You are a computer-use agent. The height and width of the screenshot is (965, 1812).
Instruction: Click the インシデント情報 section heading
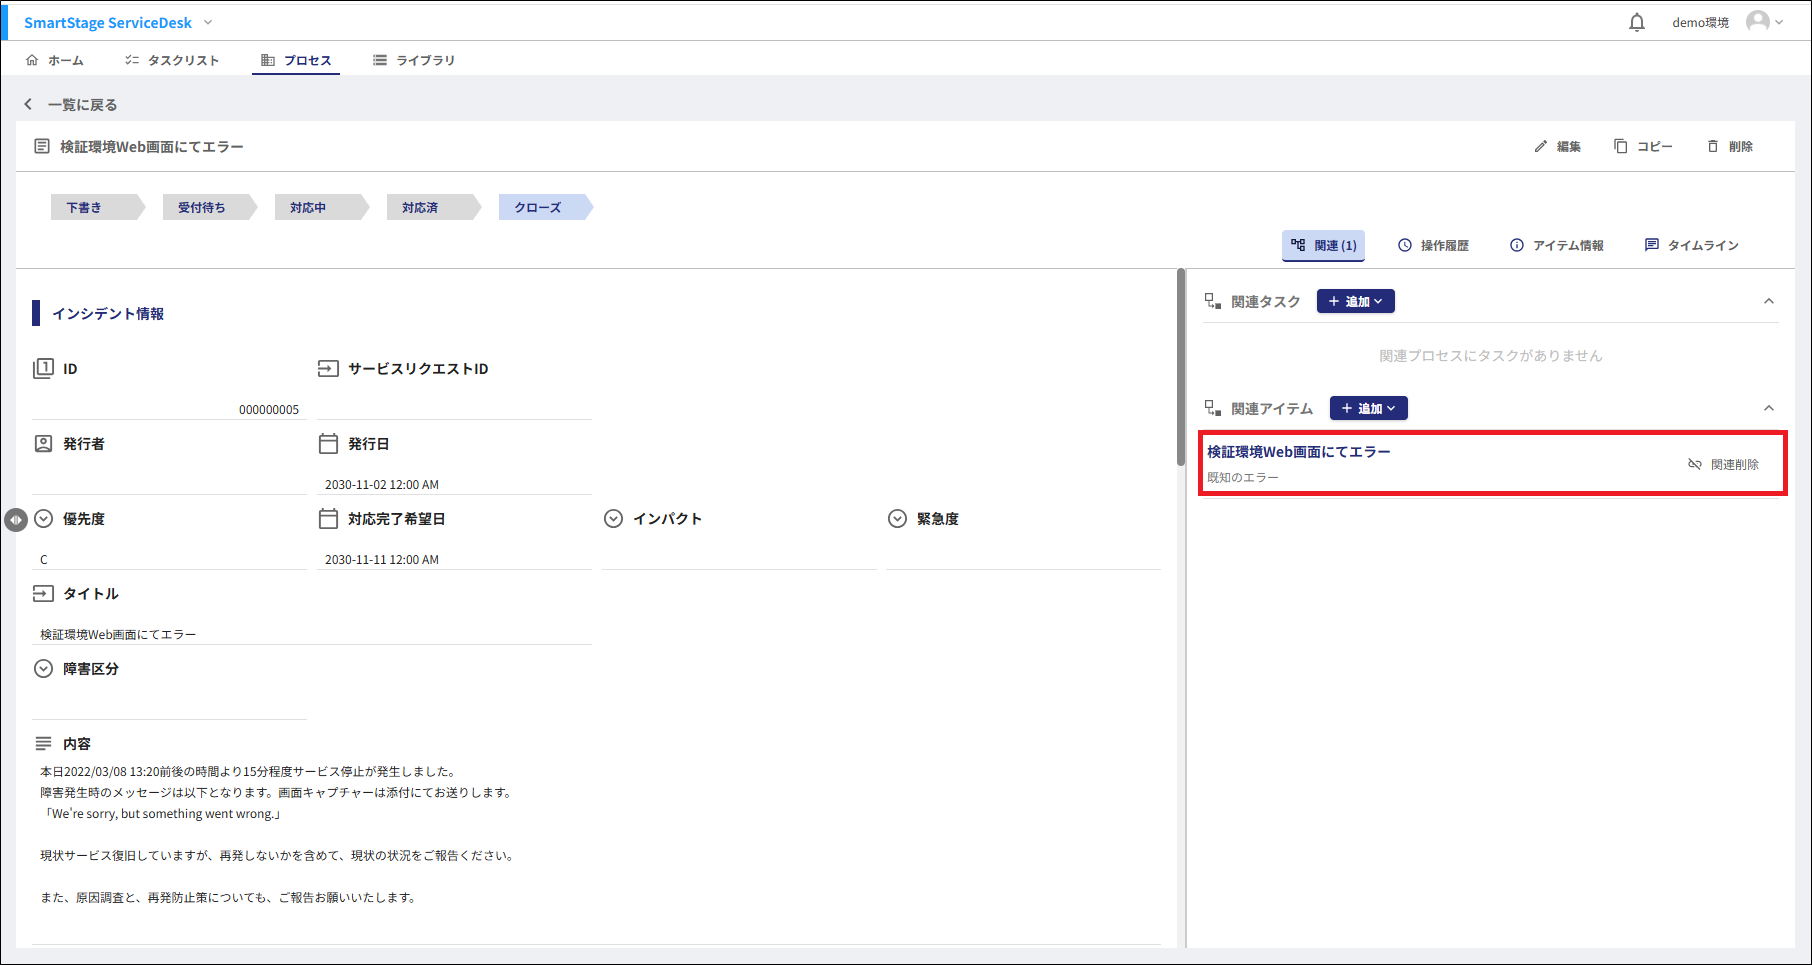pyautogui.click(x=108, y=314)
